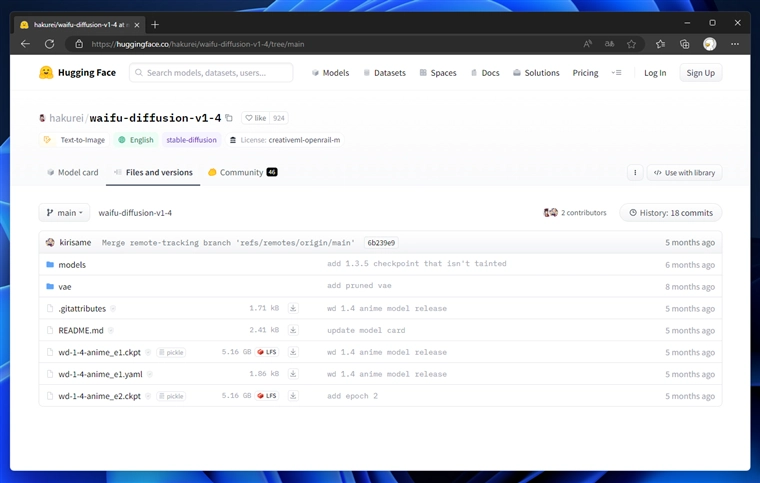Viewport: 760px width, 483px height.
Task: Click the Hugging Face logo
Action: click(78, 73)
